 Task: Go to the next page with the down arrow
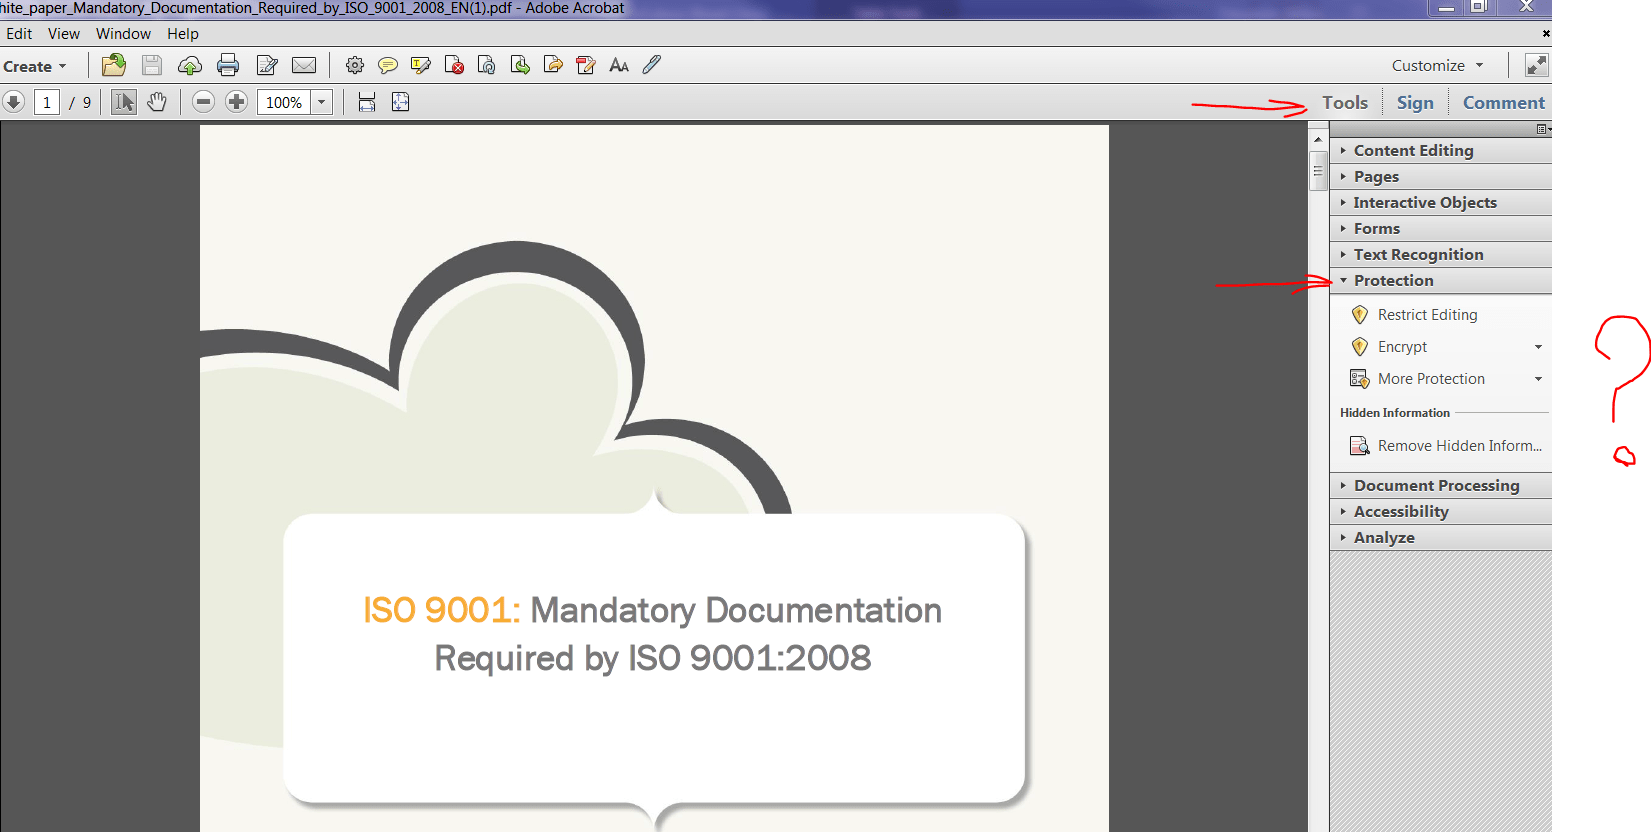pyautogui.click(x=13, y=102)
